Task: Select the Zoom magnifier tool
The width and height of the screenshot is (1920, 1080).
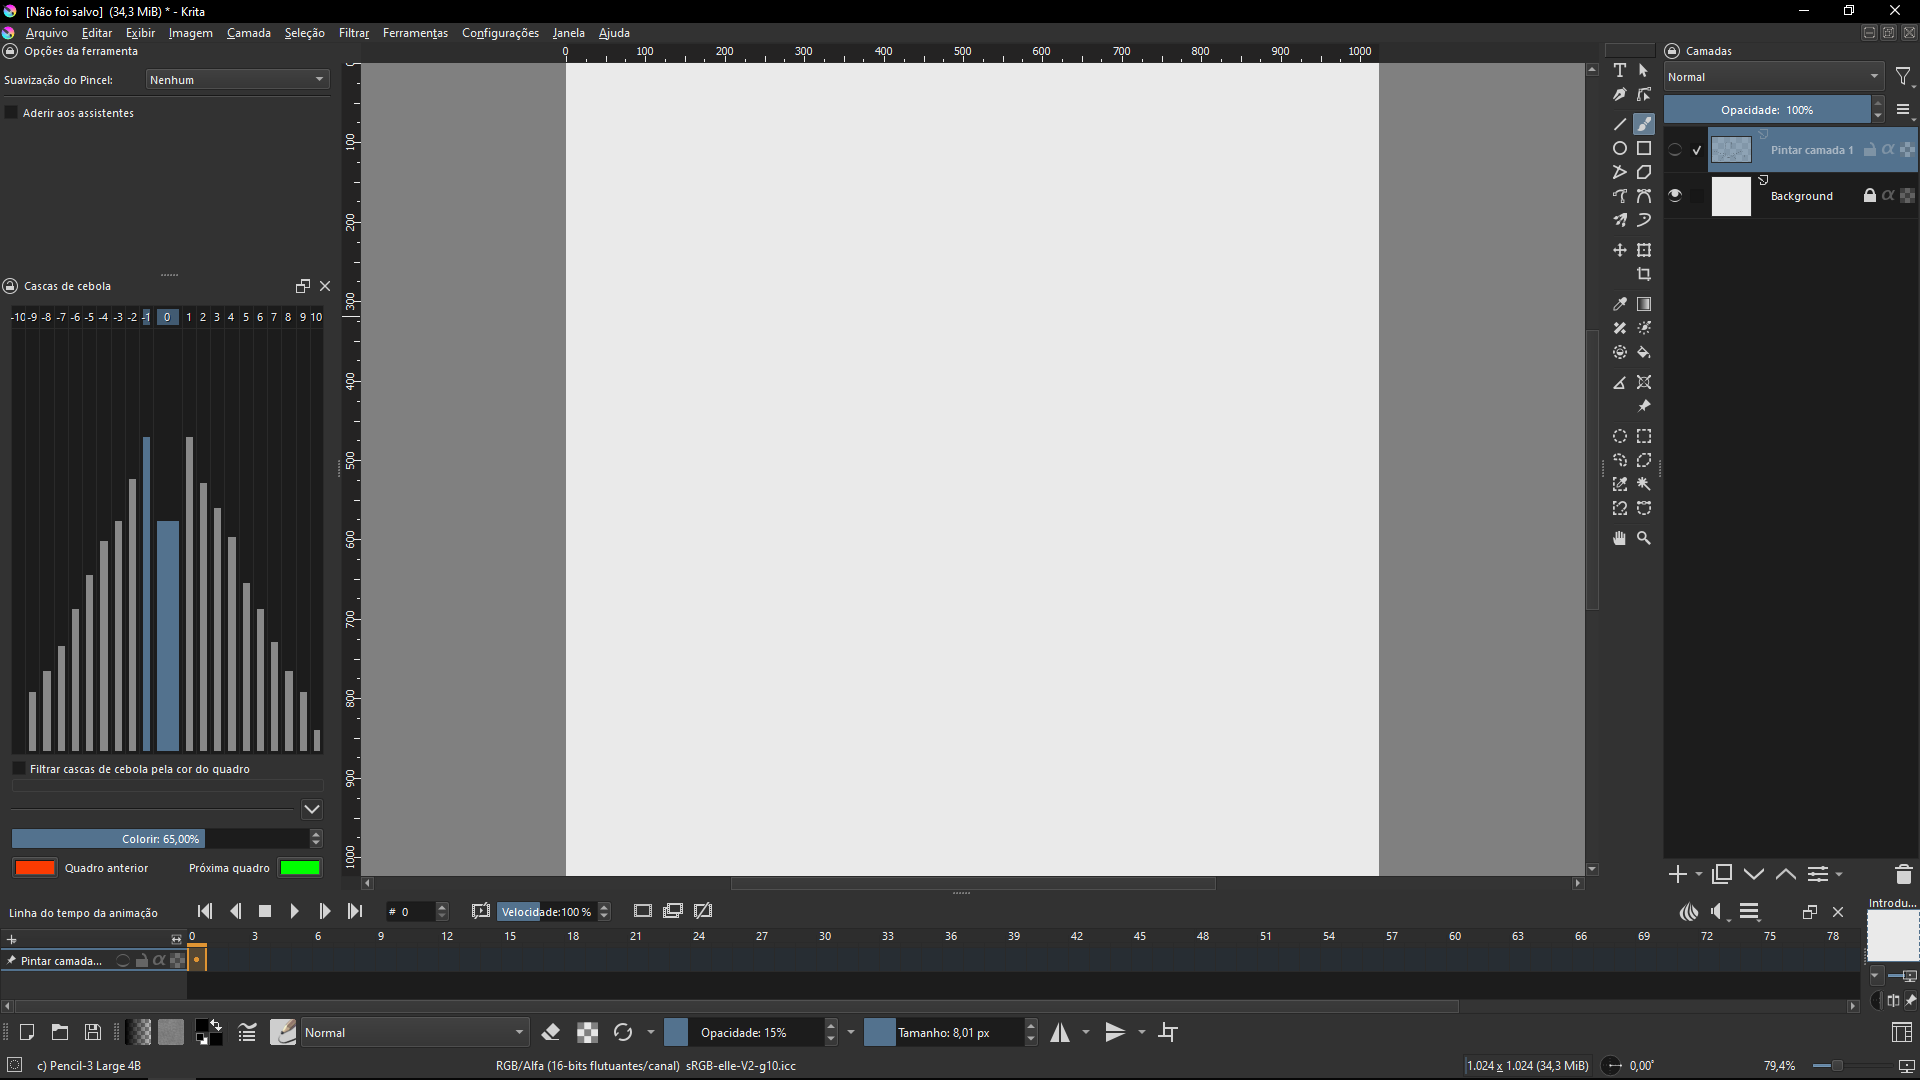Action: point(1643,538)
